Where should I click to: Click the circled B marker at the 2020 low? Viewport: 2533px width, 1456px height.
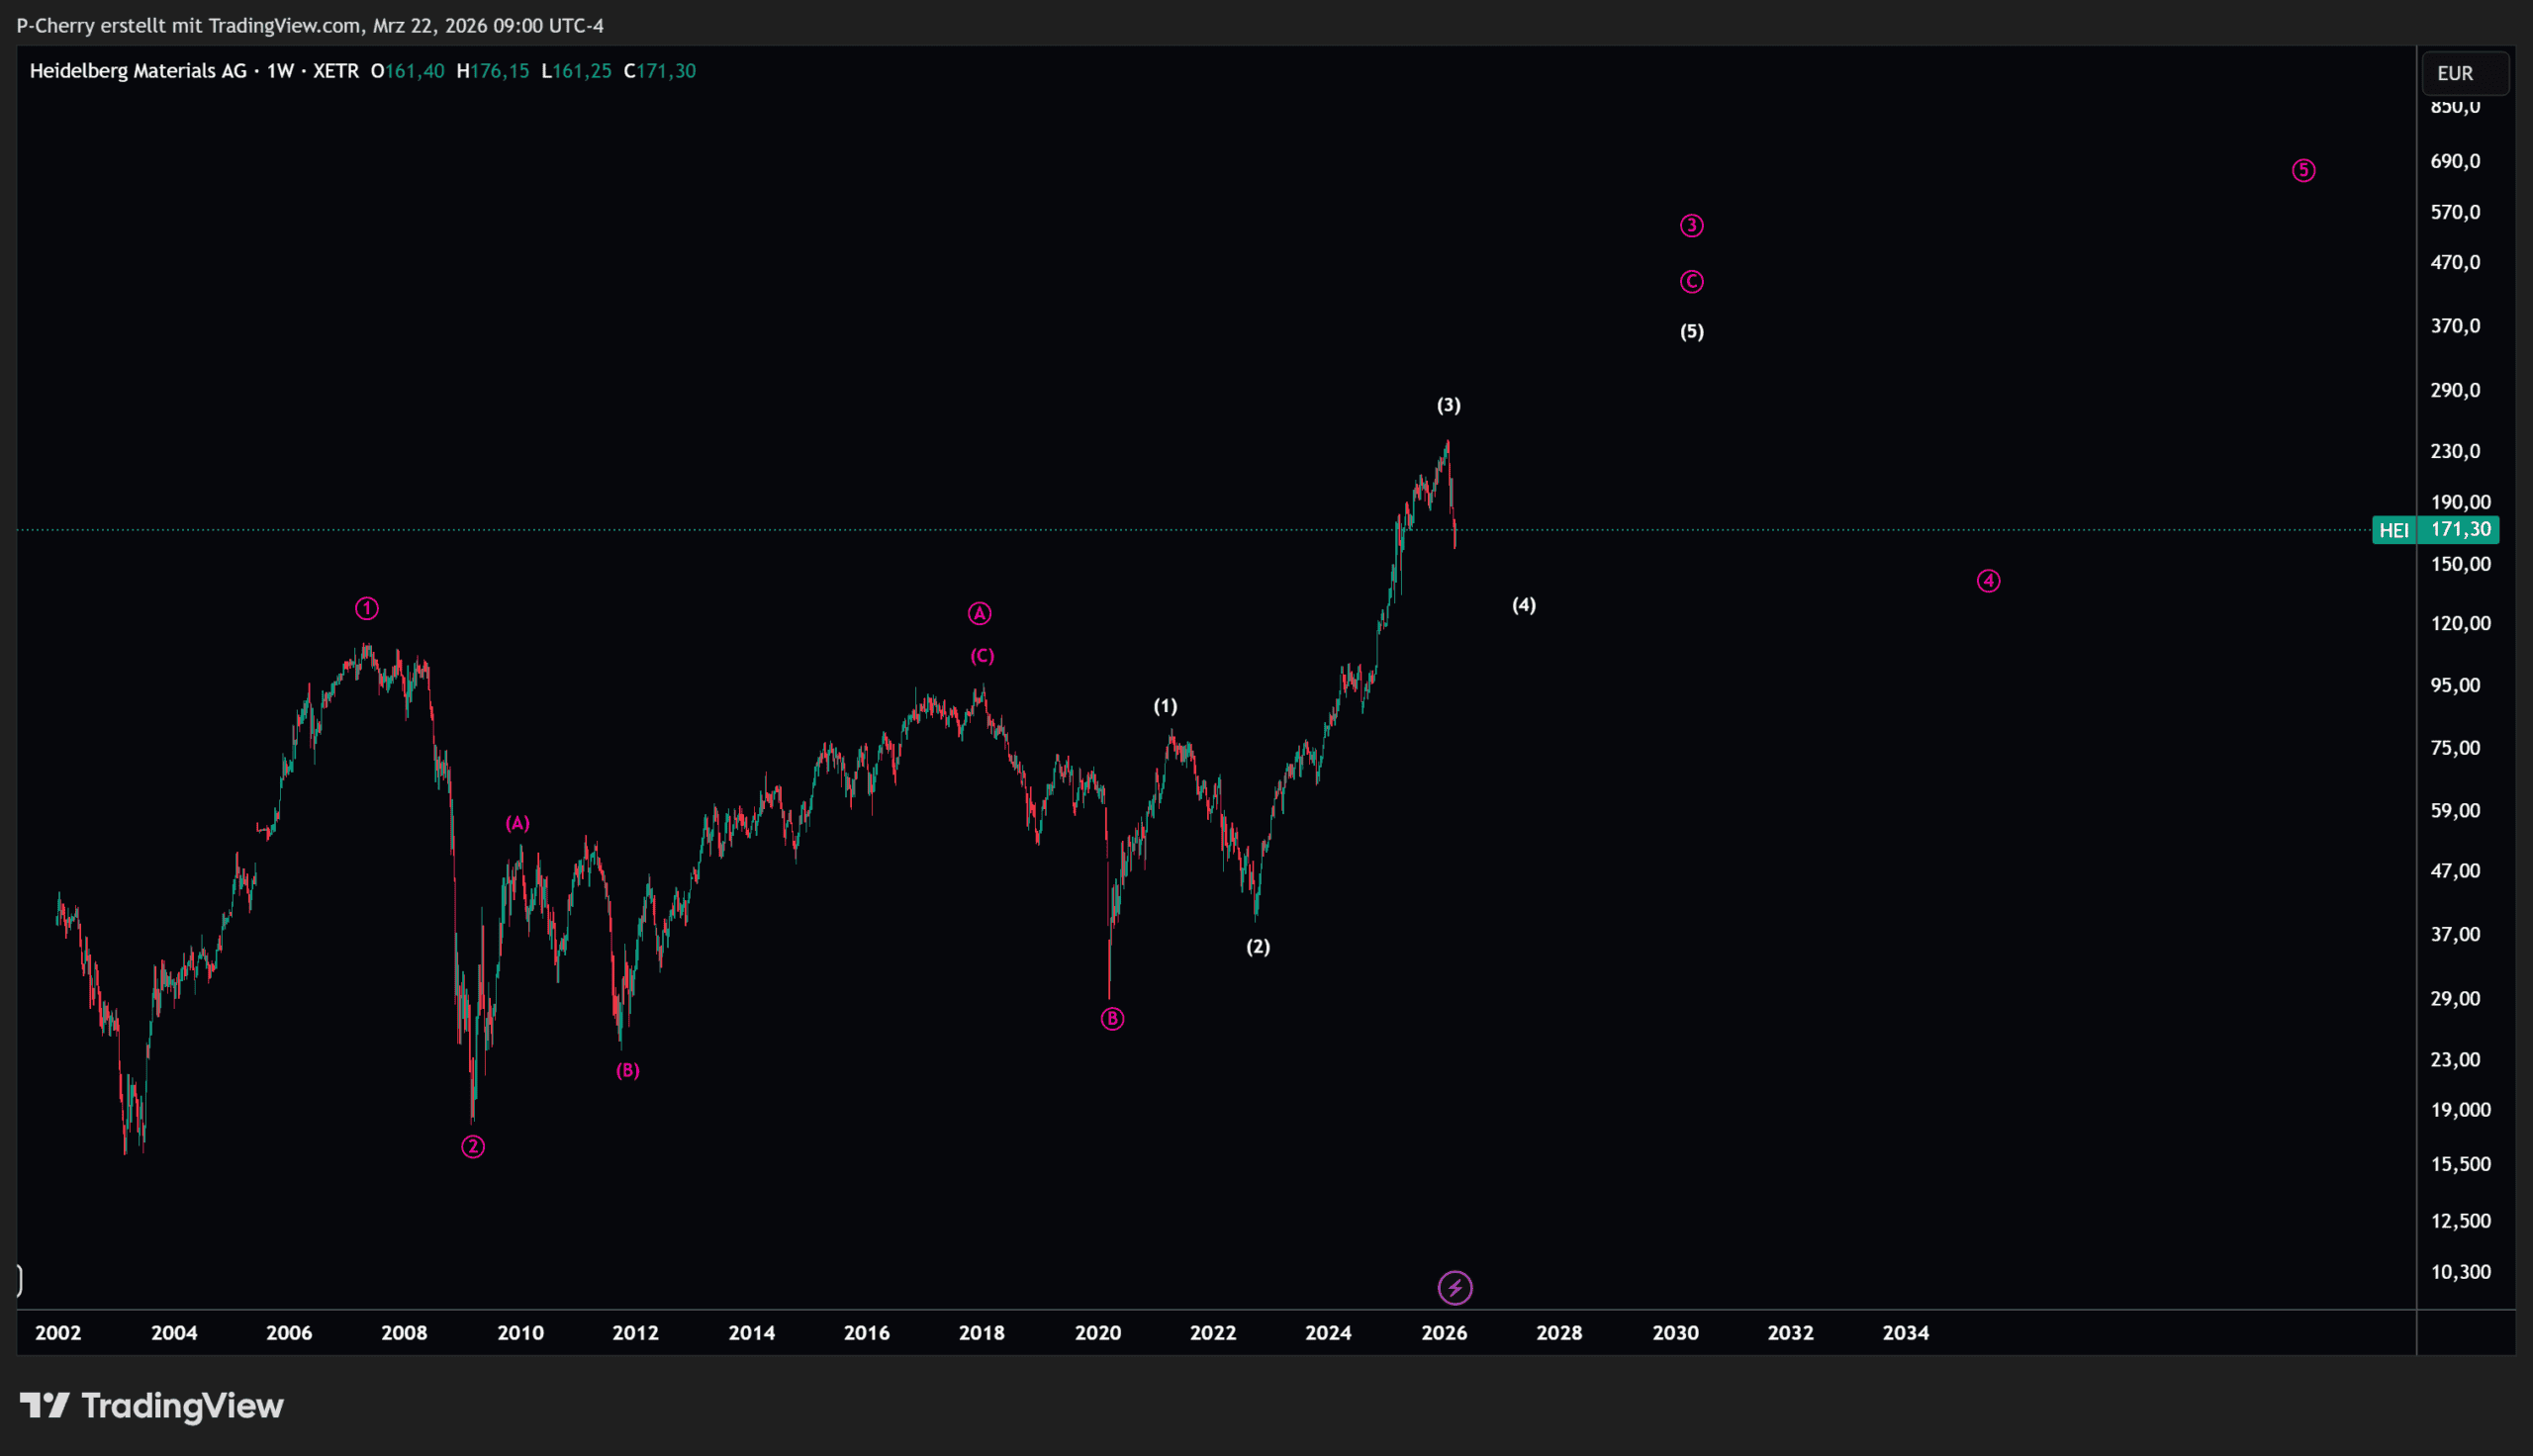(1112, 1019)
